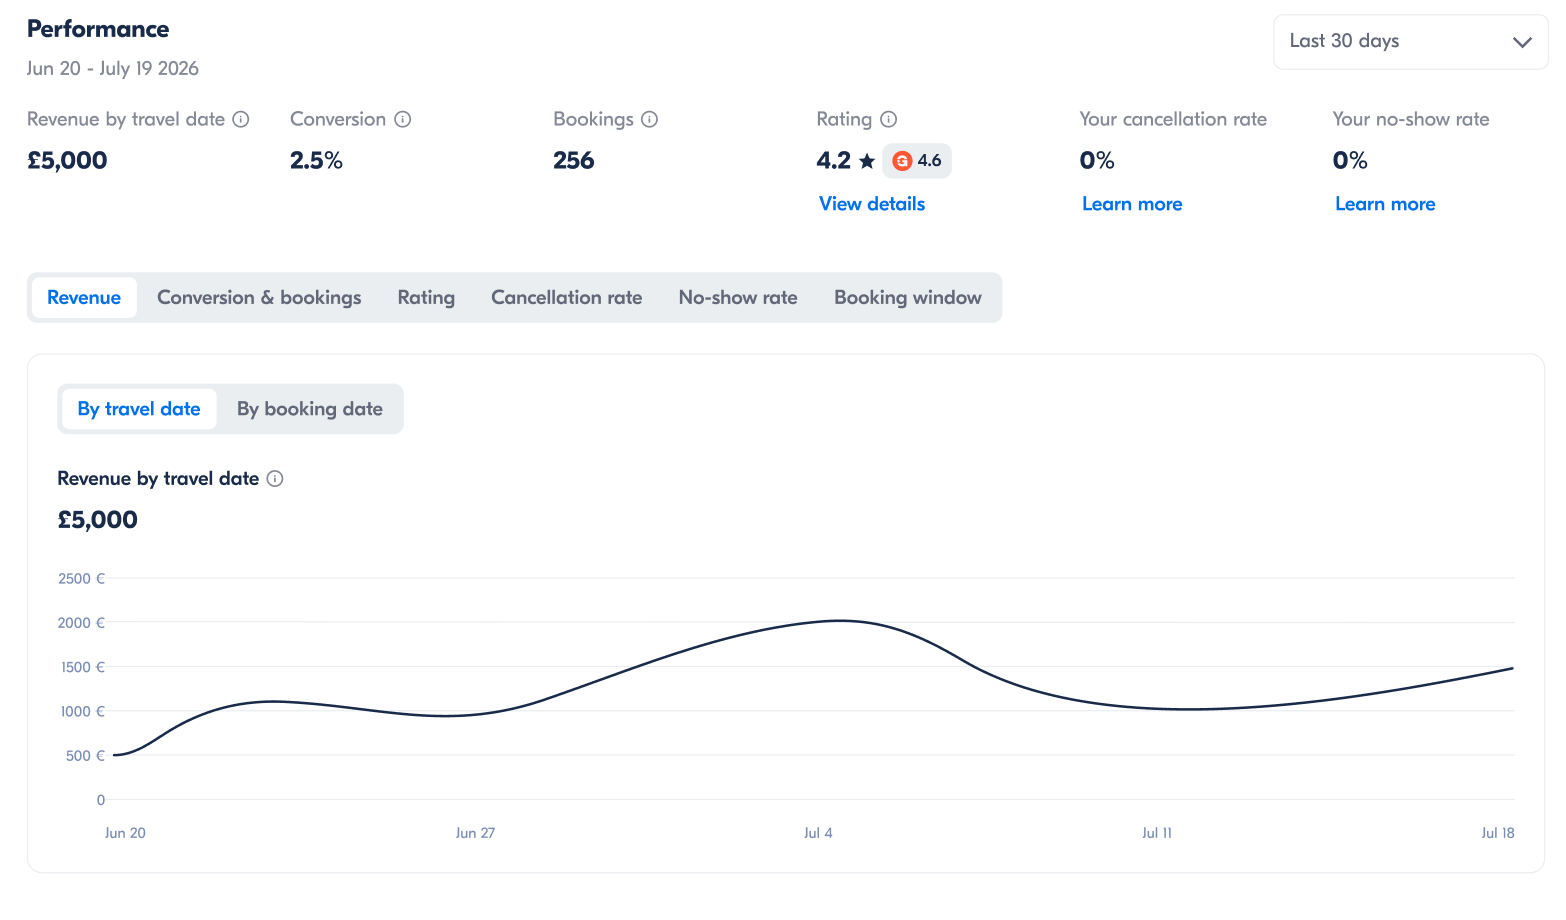Screen dimensions: 1566x920
Task: Click the chevron arrow in date range selector
Action: pyautogui.click(x=1522, y=42)
